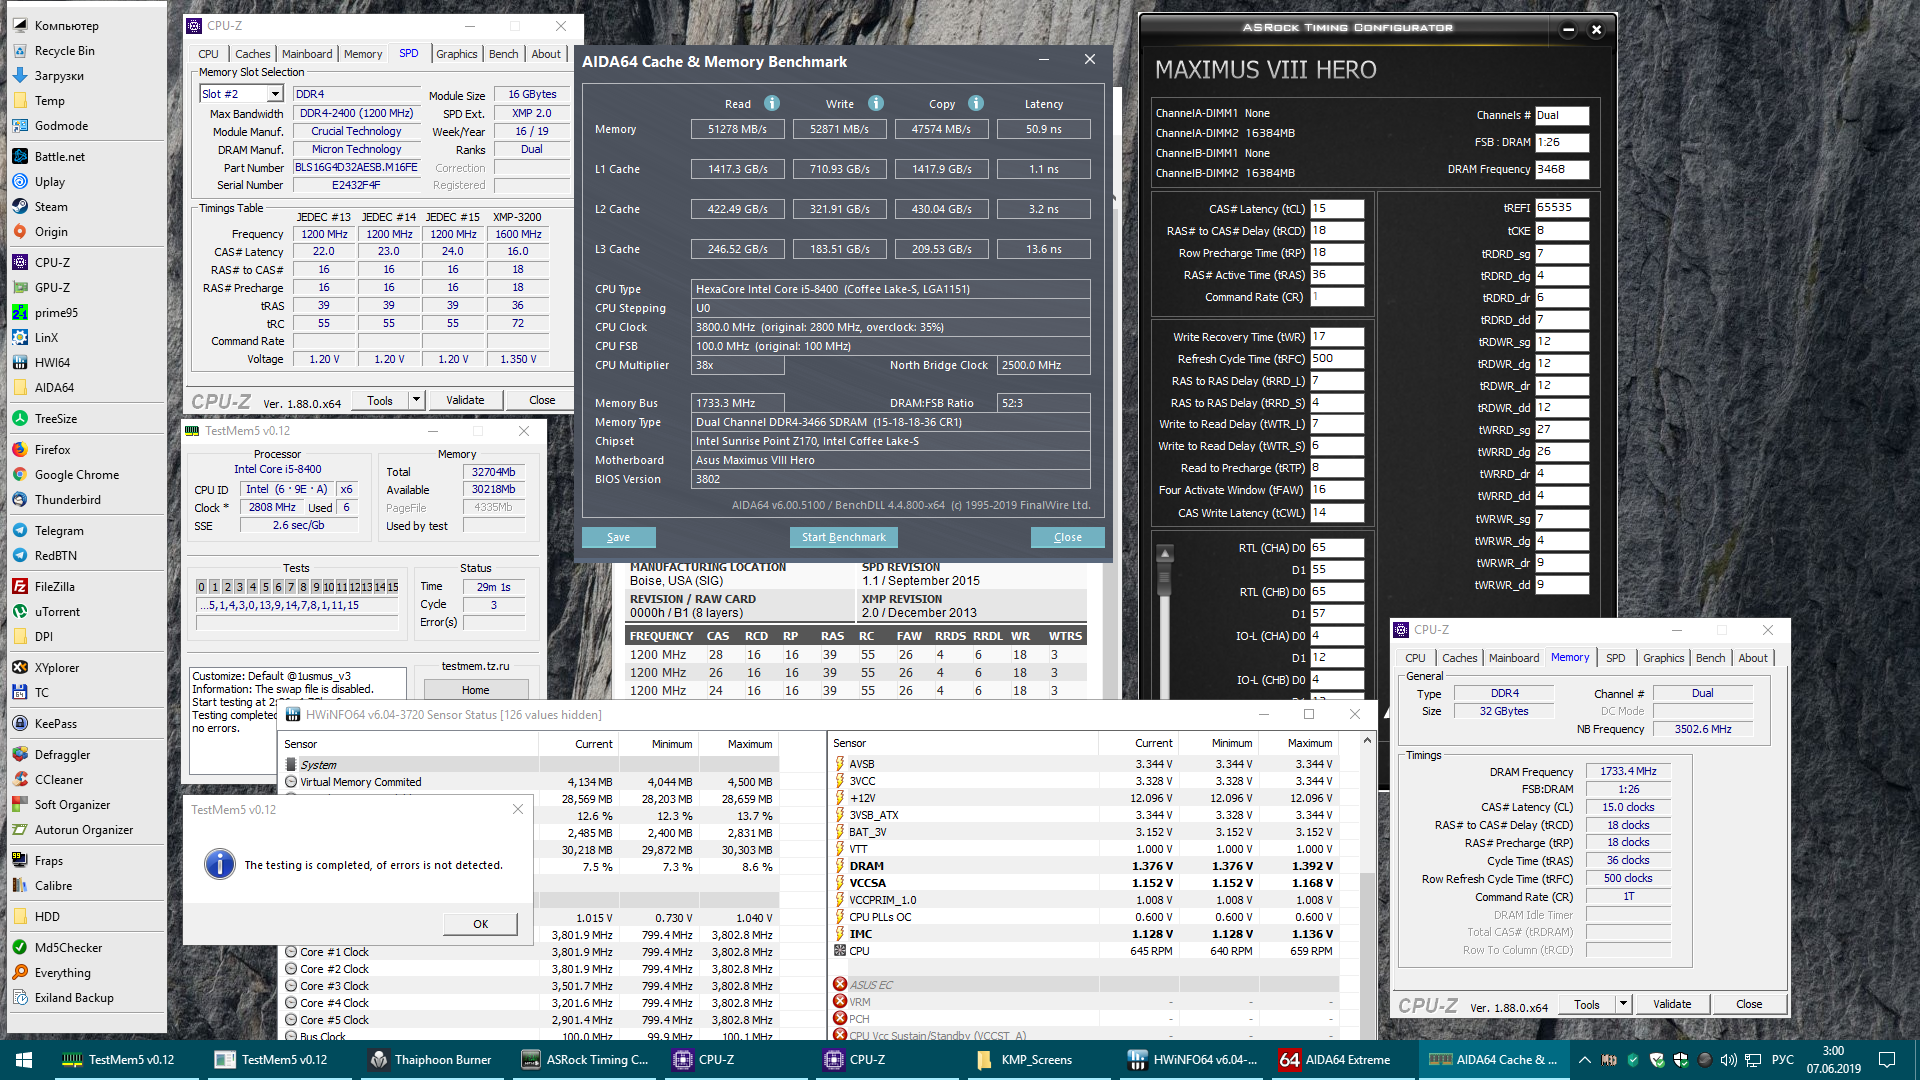This screenshot has width=1920, height=1080.
Task: Open the Bench tab in the Memory CPU-Z window
Action: [x=1710, y=658]
